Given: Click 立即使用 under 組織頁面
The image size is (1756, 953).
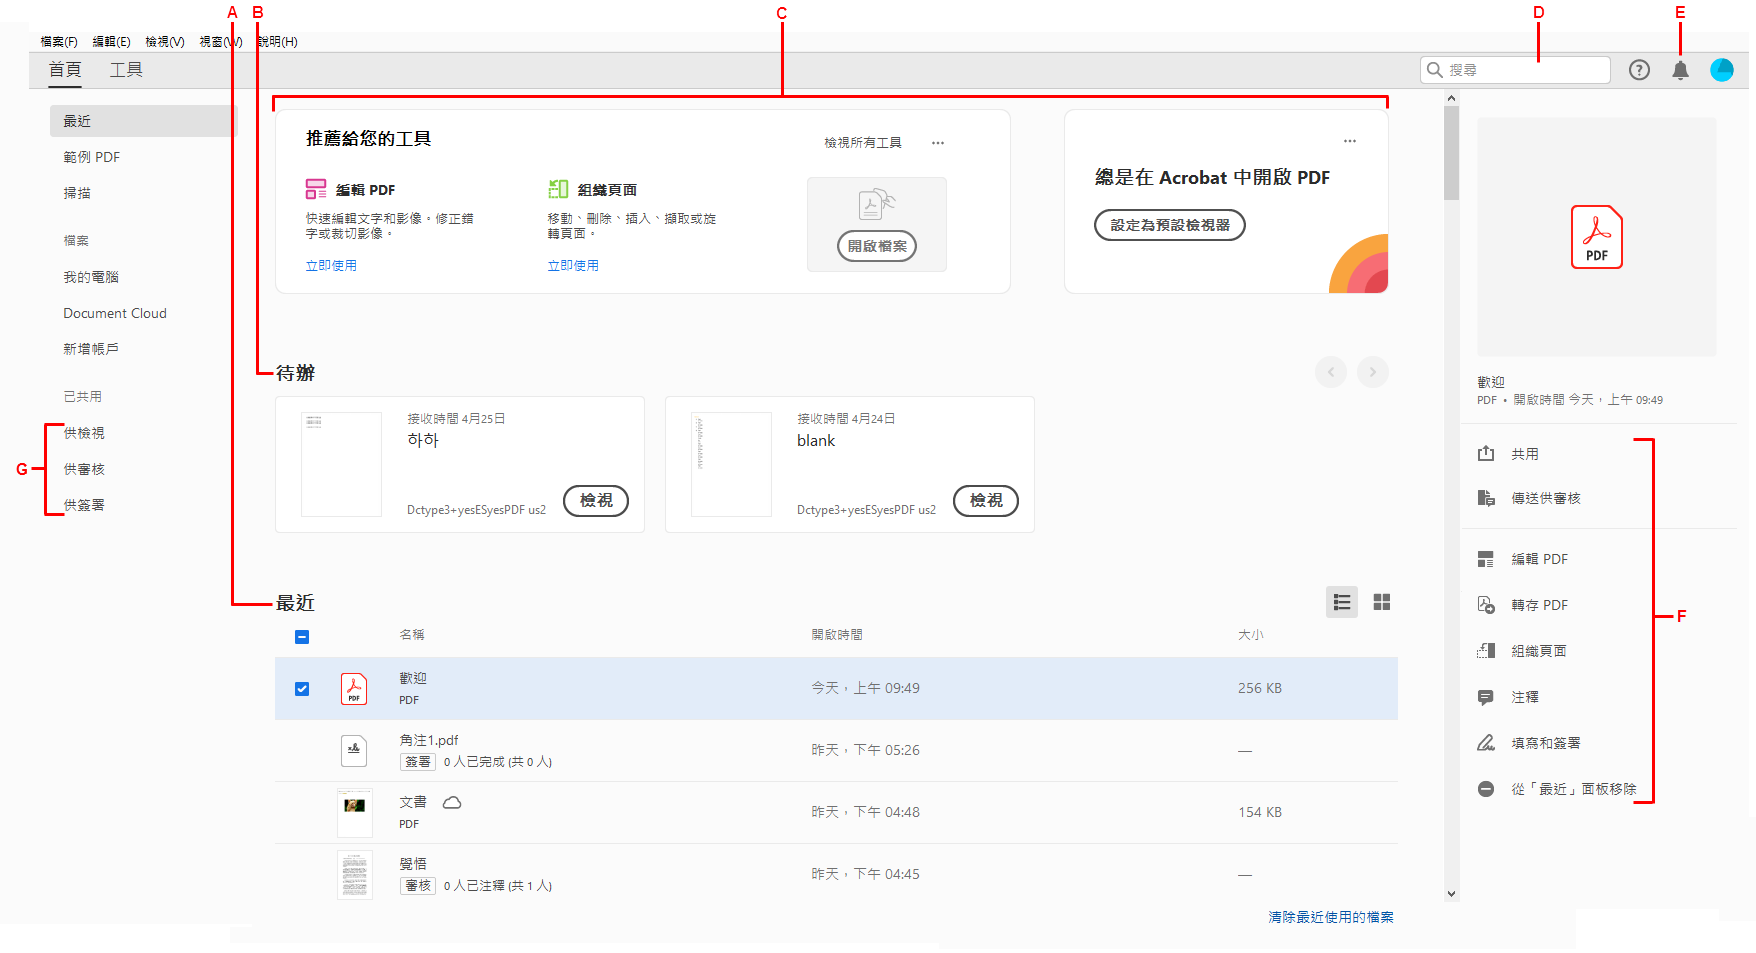Looking at the screenshot, I should (x=573, y=266).
